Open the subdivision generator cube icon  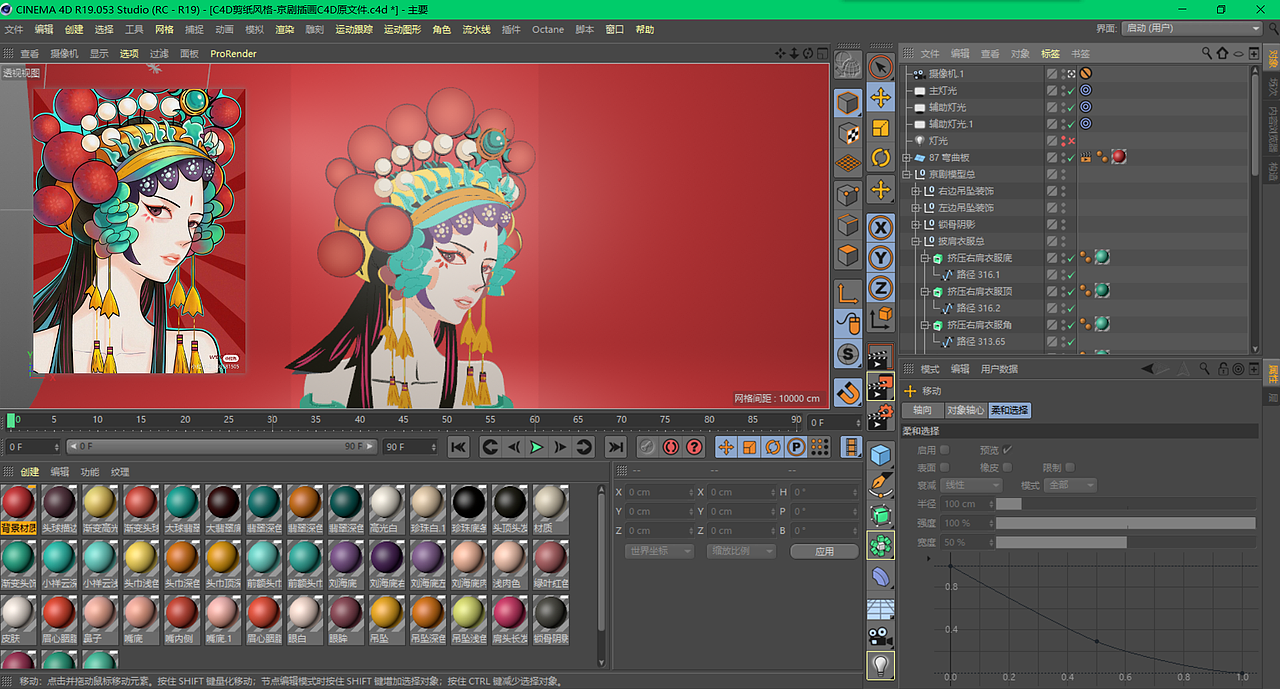pyautogui.click(x=880, y=515)
